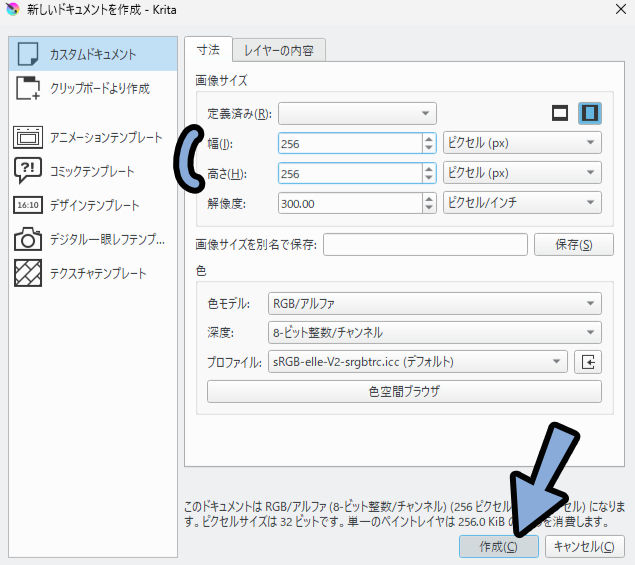Select クリップボードより作成 in the sidebar
This screenshot has width=635, height=565.
tap(93, 88)
